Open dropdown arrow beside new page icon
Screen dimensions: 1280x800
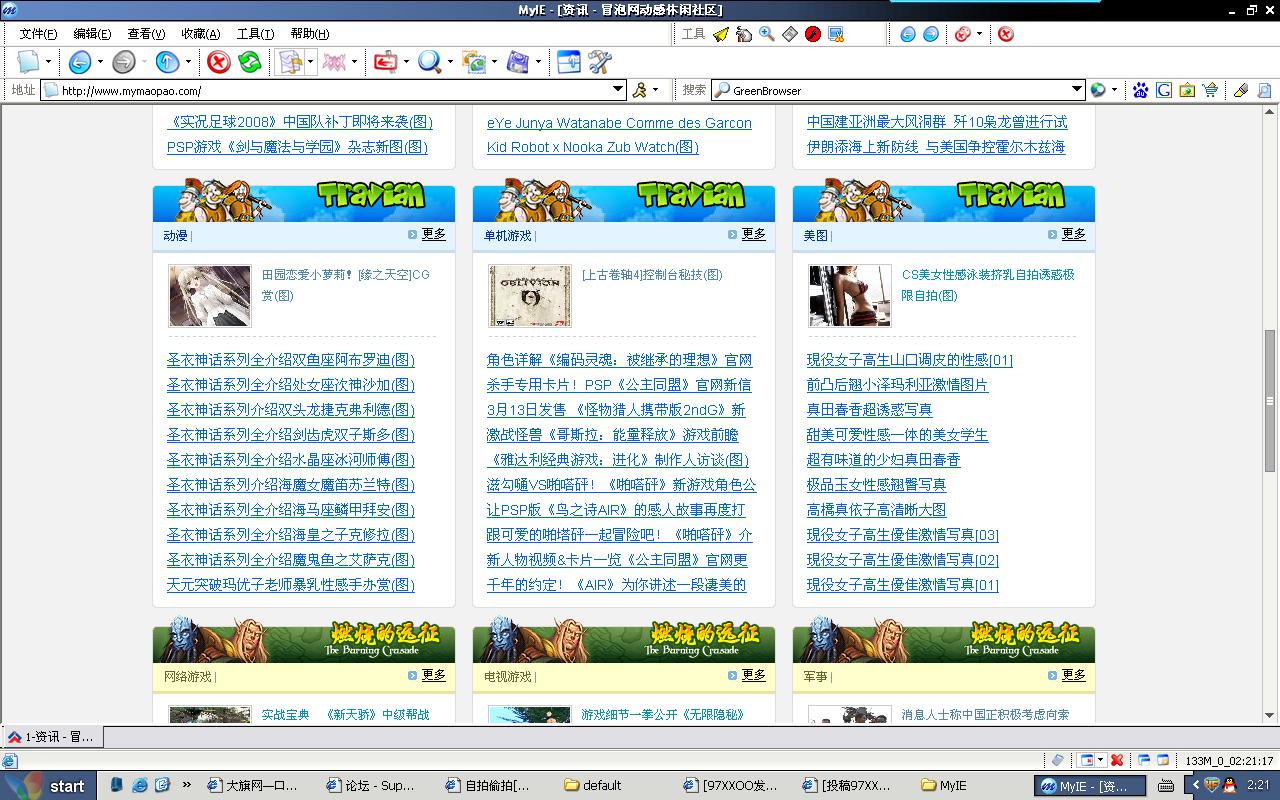pos(48,62)
